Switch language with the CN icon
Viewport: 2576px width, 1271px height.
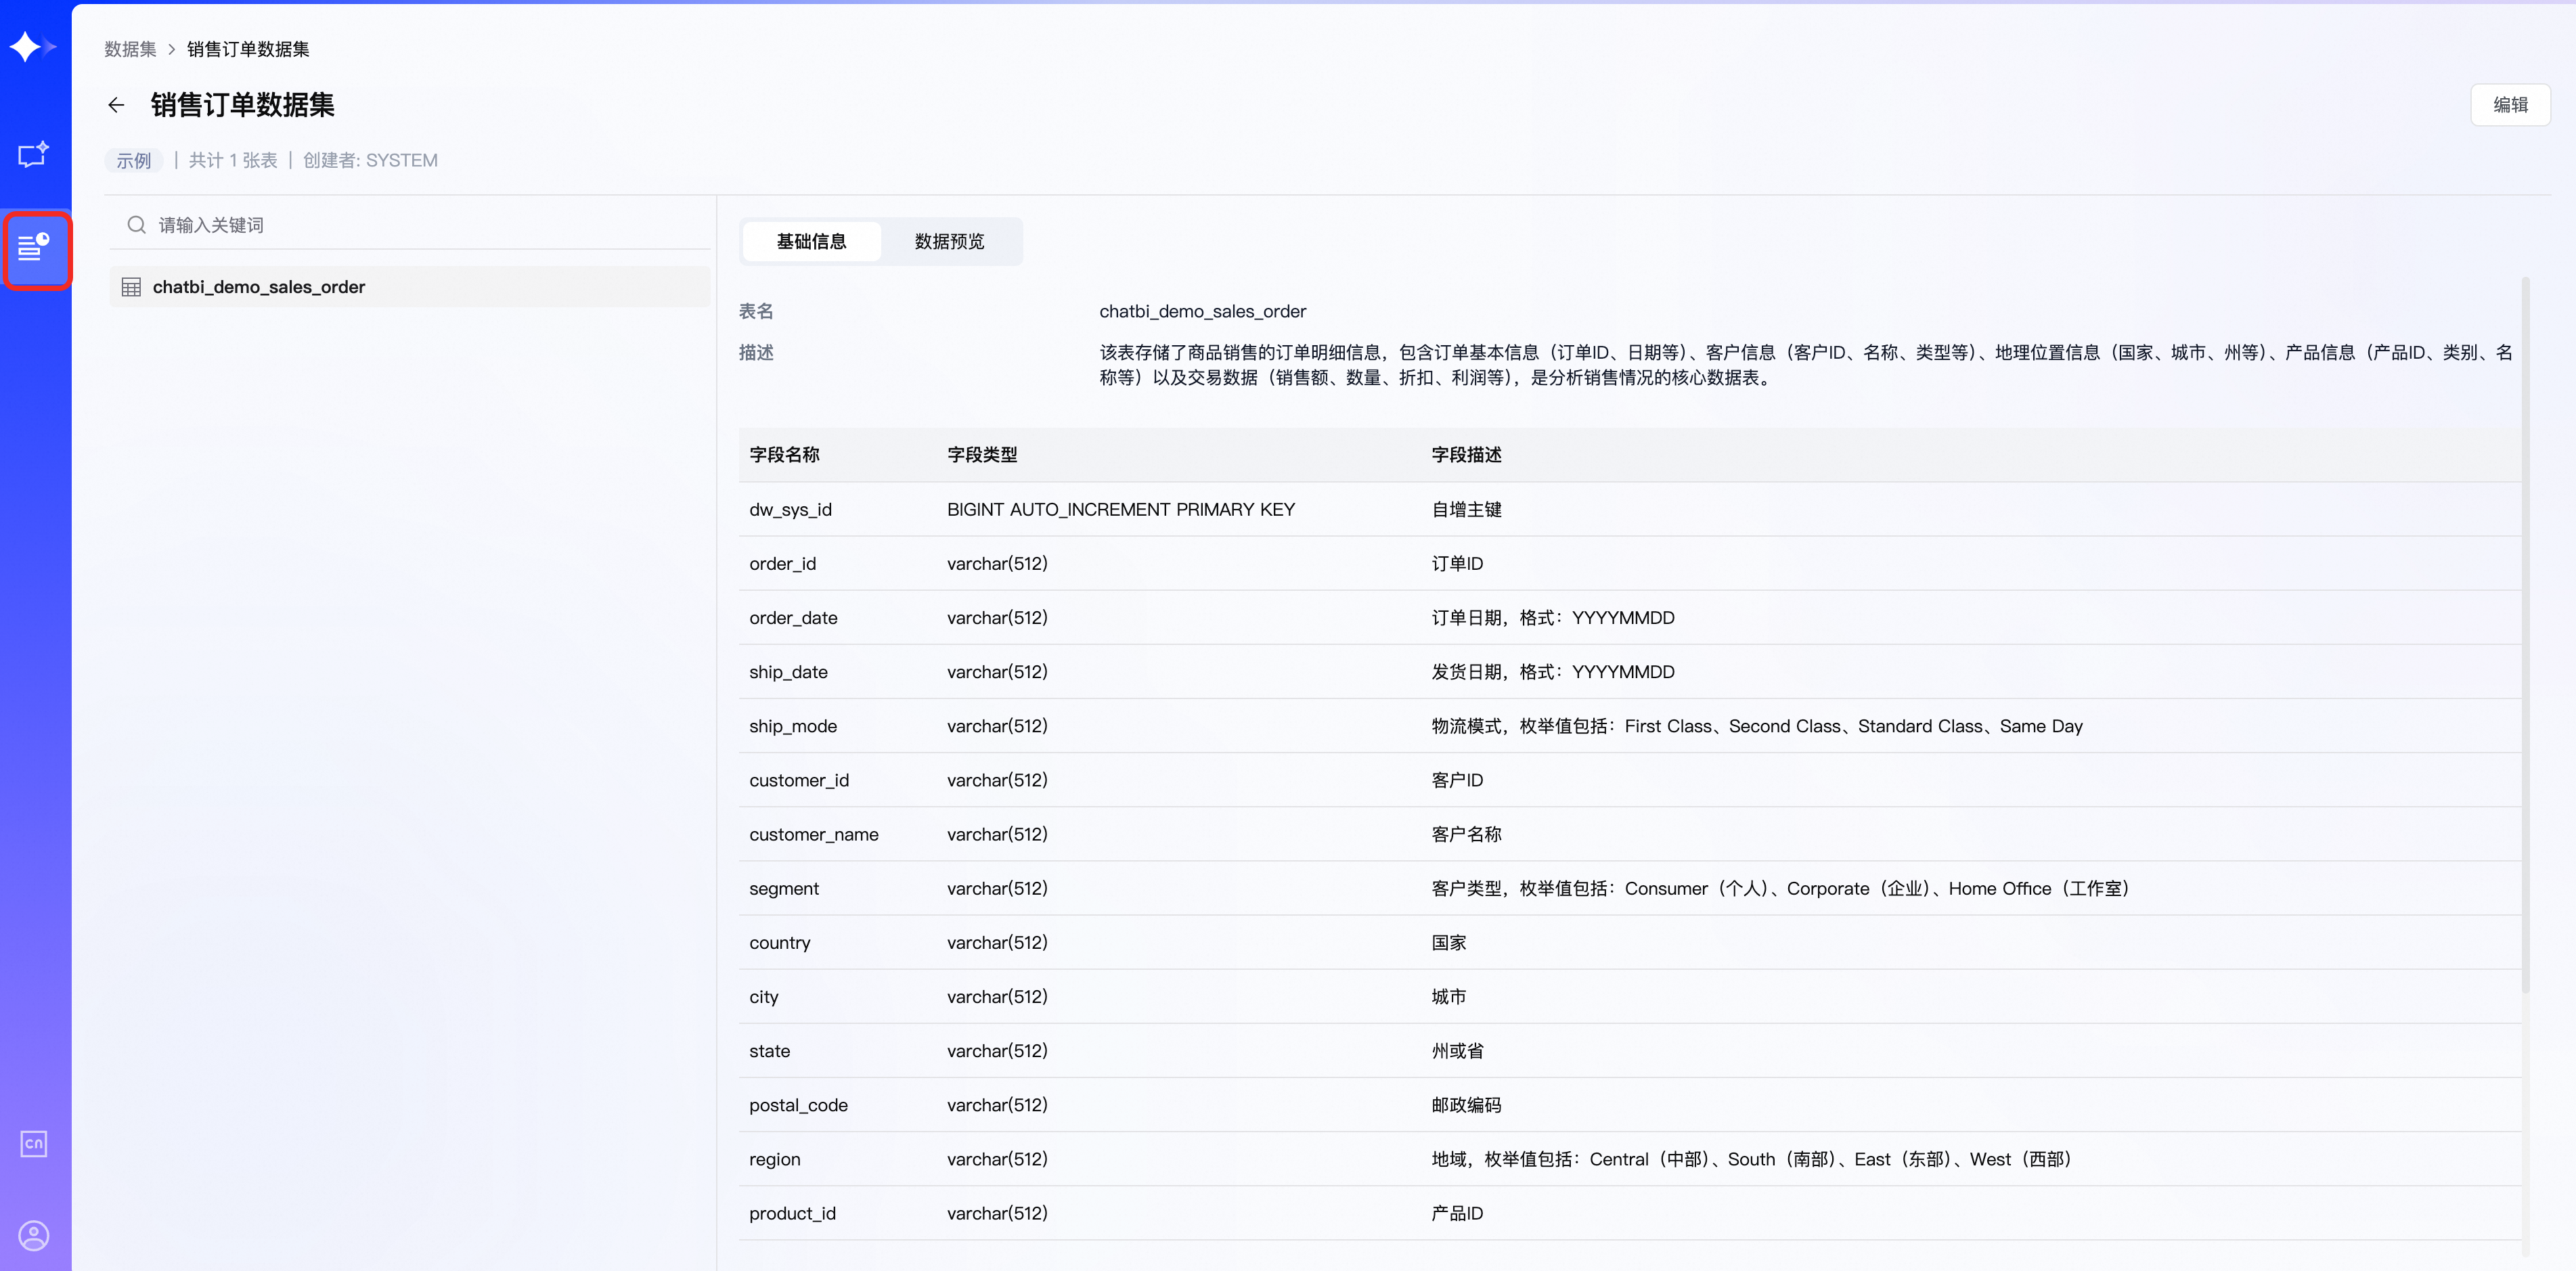(x=34, y=1143)
